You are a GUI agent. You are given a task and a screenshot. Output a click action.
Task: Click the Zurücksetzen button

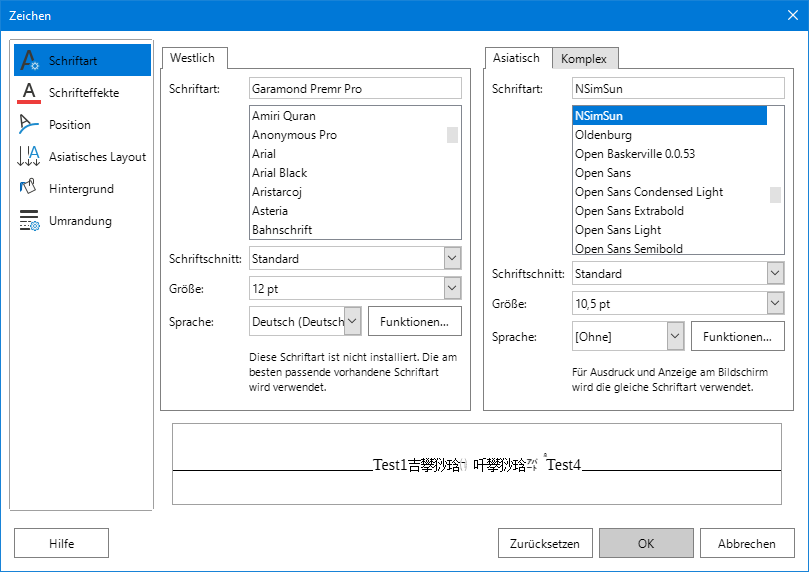(544, 544)
